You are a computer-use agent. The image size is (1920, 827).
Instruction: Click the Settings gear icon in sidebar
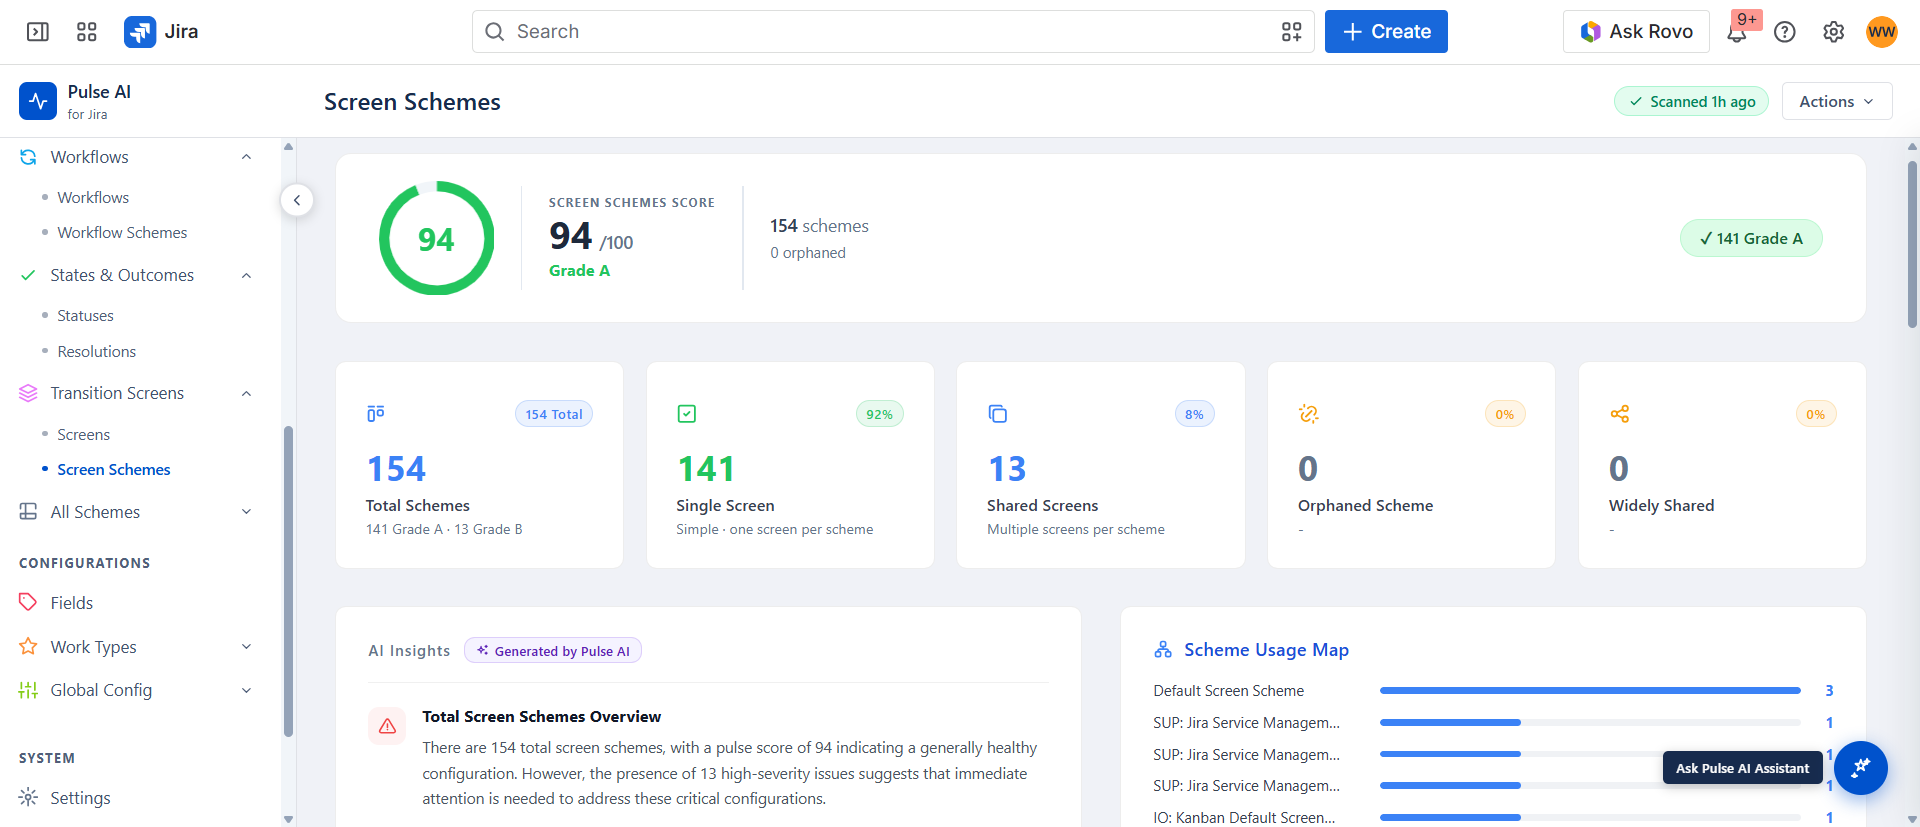(28, 797)
